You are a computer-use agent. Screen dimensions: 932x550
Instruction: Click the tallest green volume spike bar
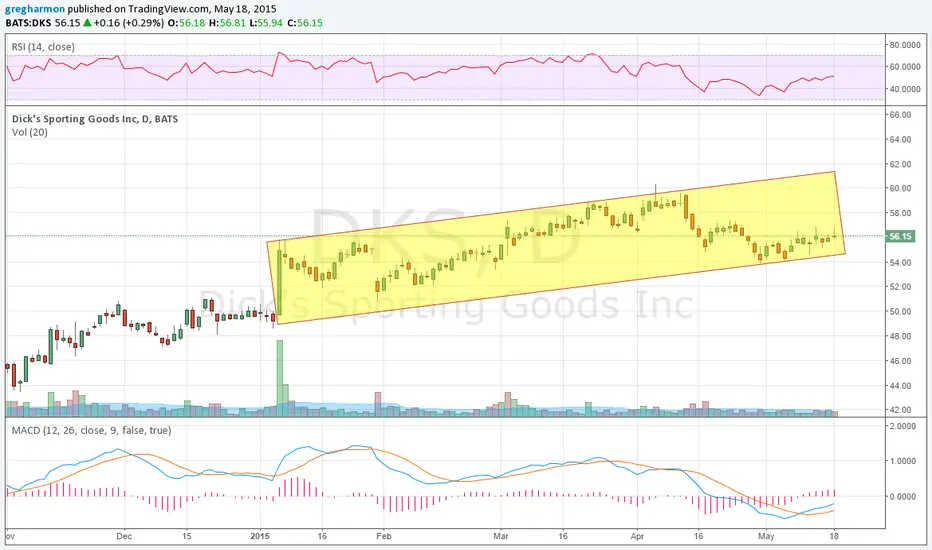click(280, 378)
